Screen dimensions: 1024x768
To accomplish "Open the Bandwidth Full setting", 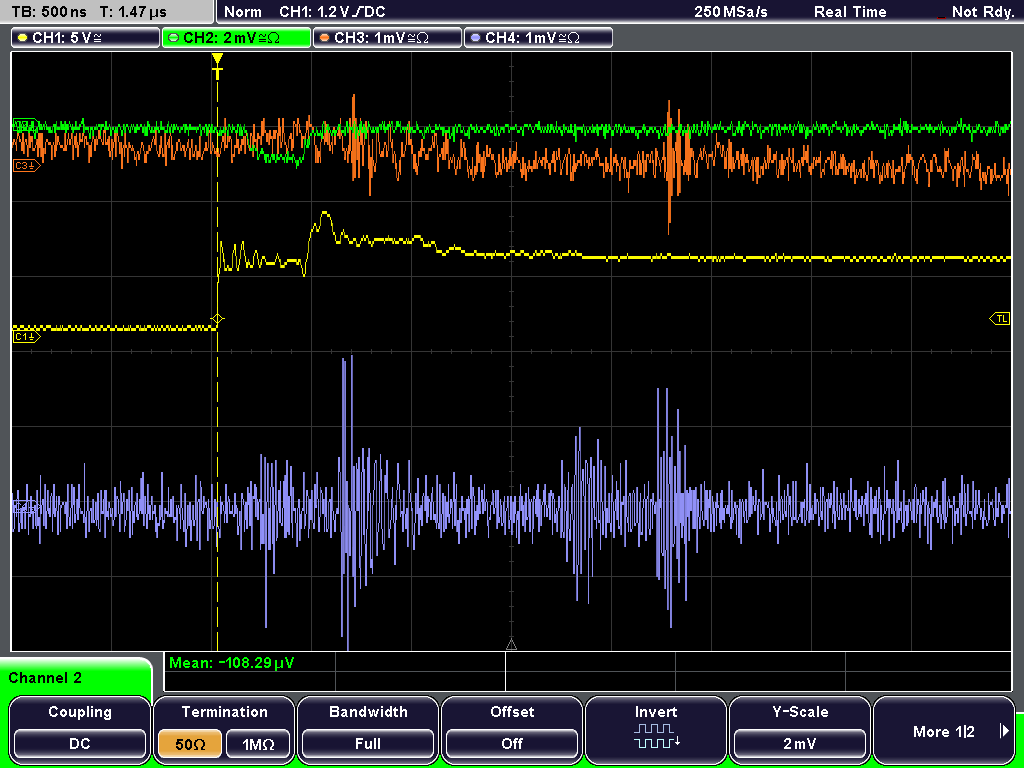I will [x=368, y=729].
